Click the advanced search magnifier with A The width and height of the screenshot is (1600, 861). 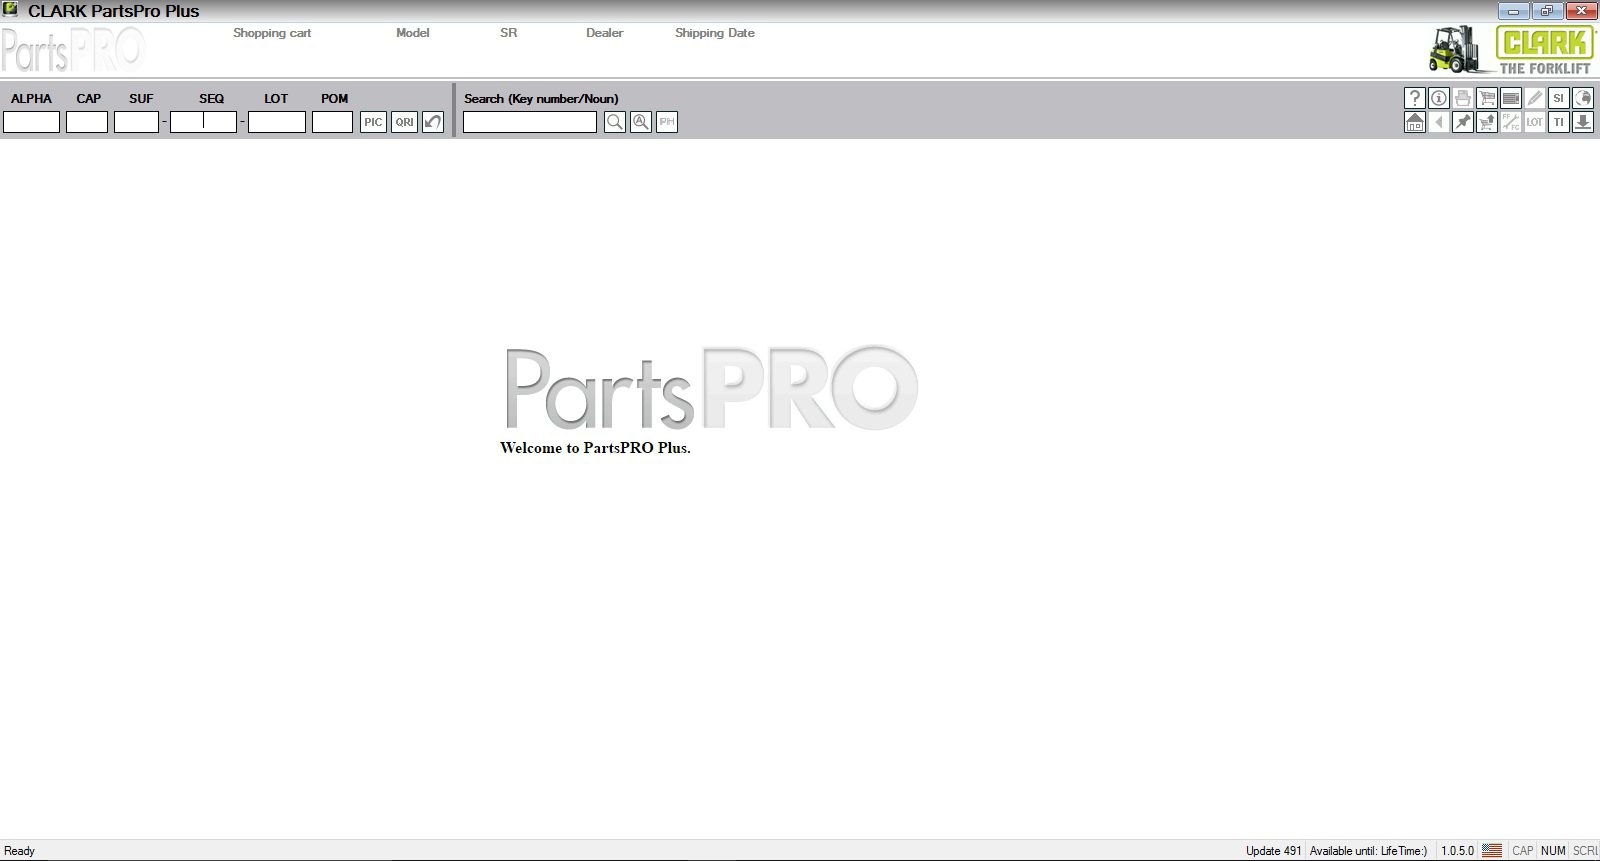[x=640, y=122]
